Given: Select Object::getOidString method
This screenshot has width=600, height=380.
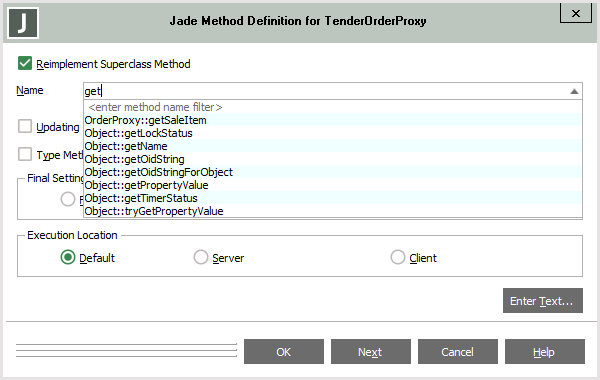Looking at the screenshot, I should 333,159.
